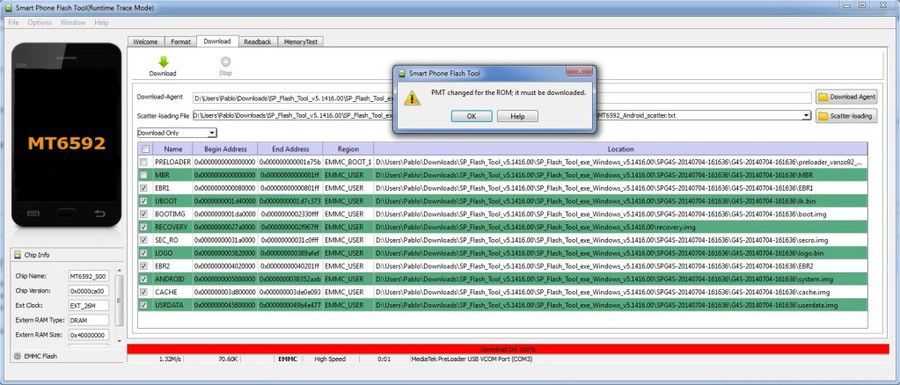This screenshot has width=900, height=385.
Task: Toggle the select-all header checkbox
Action: (145, 149)
